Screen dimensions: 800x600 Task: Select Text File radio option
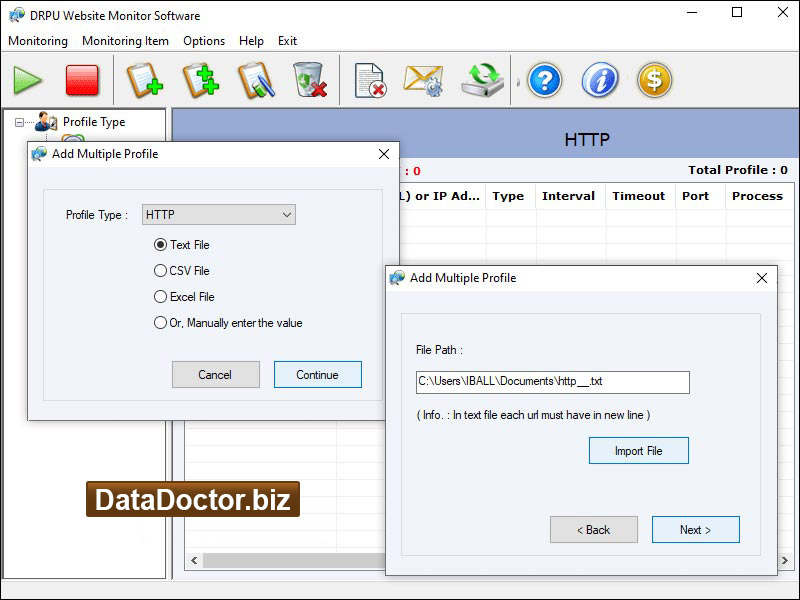tap(181, 245)
